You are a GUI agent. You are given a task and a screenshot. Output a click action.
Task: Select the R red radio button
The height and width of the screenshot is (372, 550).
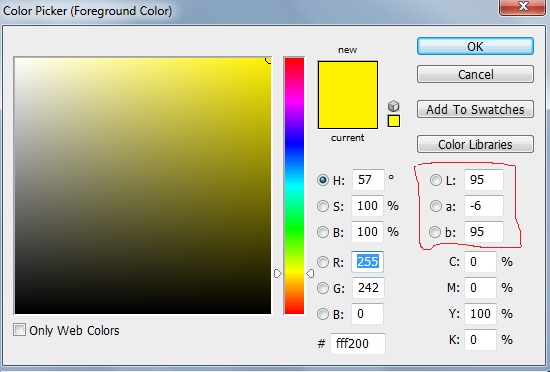coord(323,262)
